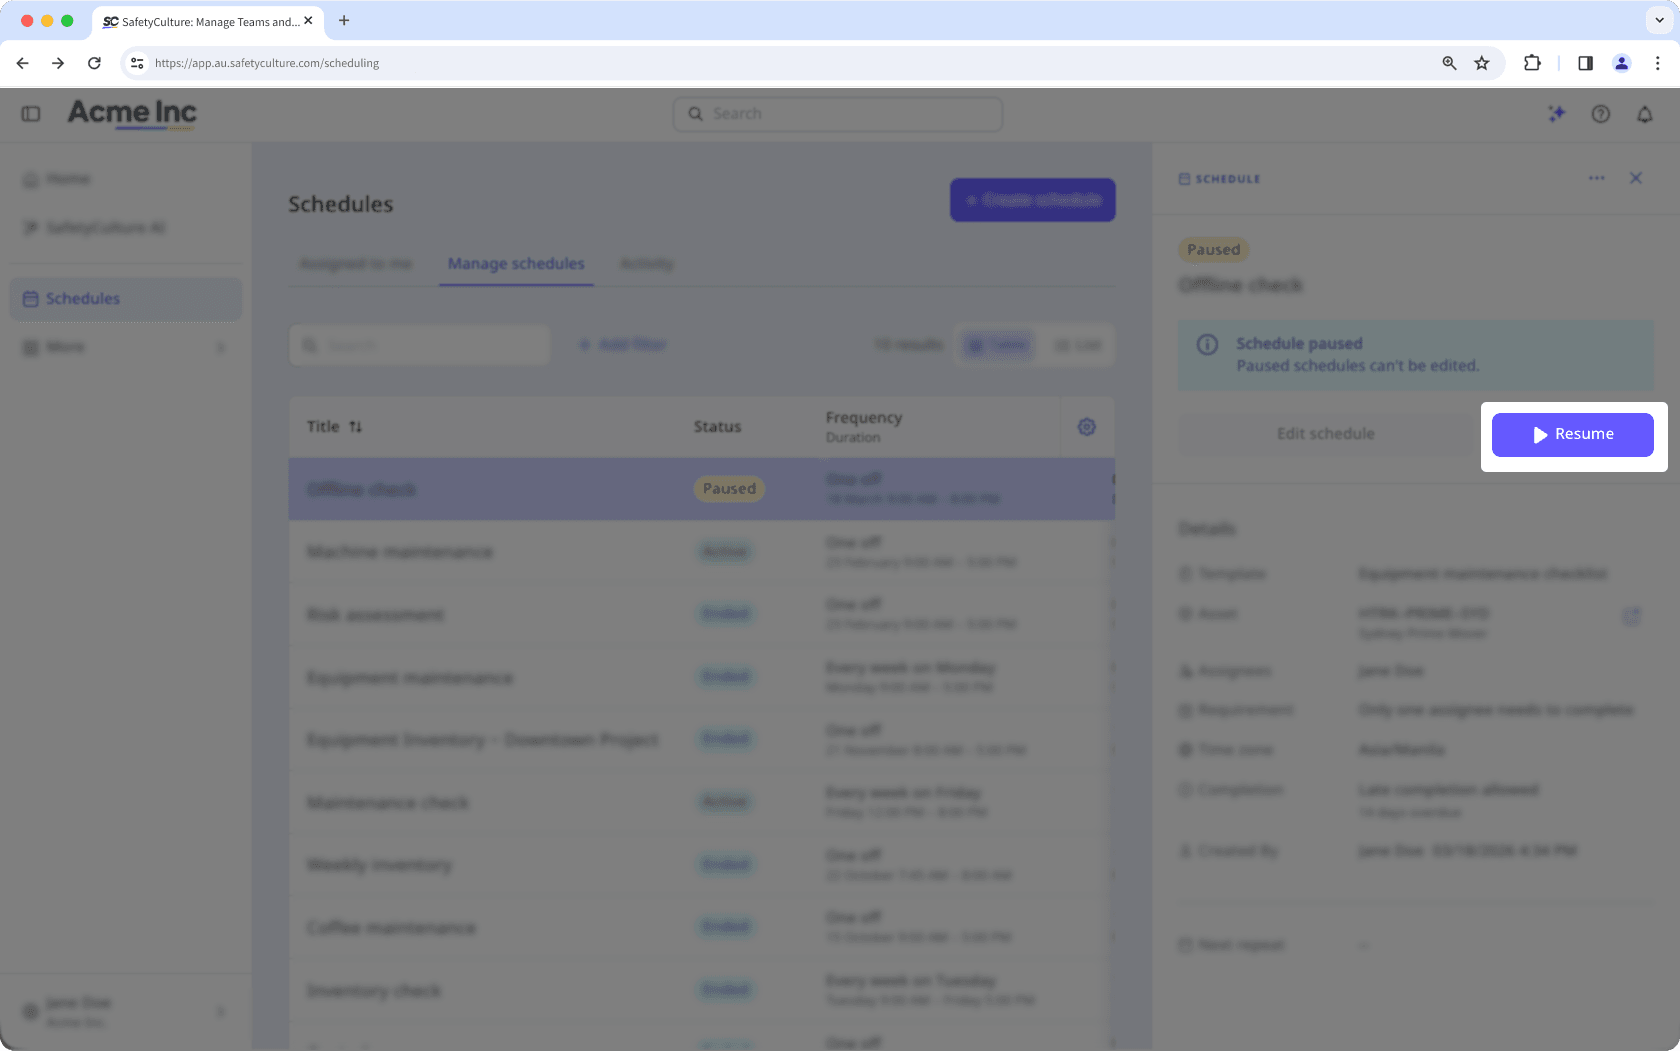
Task: Open the Help icon in the top bar
Action: (1601, 114)
